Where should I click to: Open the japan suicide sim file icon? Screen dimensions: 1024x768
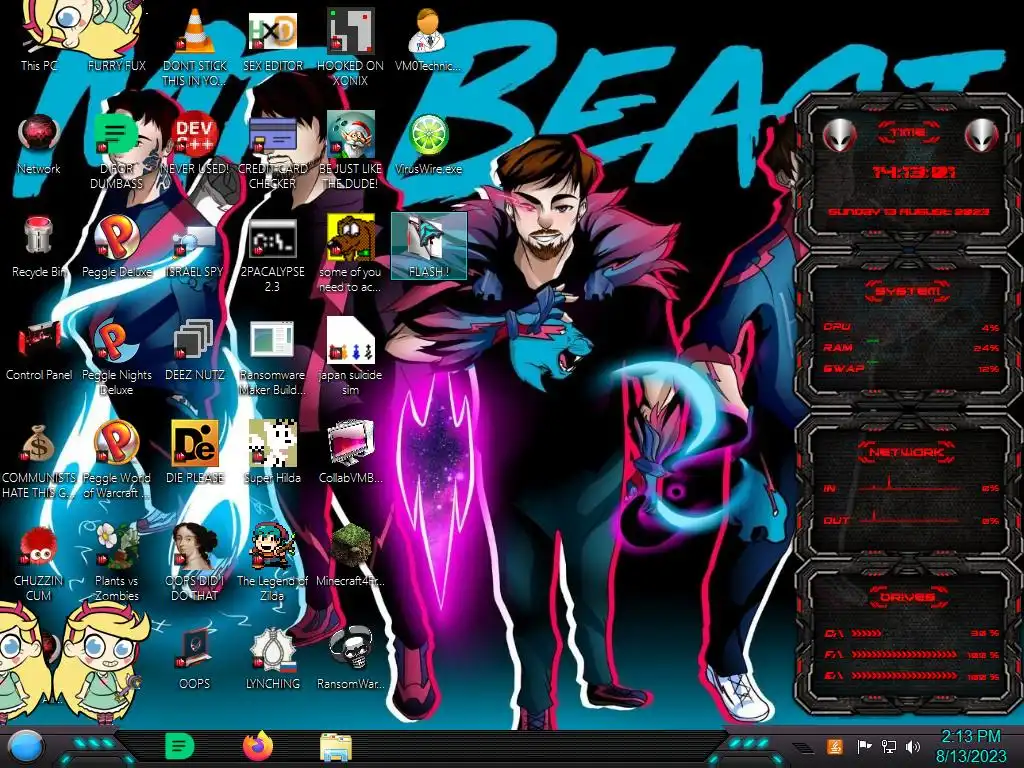click(x=351, y=357)
